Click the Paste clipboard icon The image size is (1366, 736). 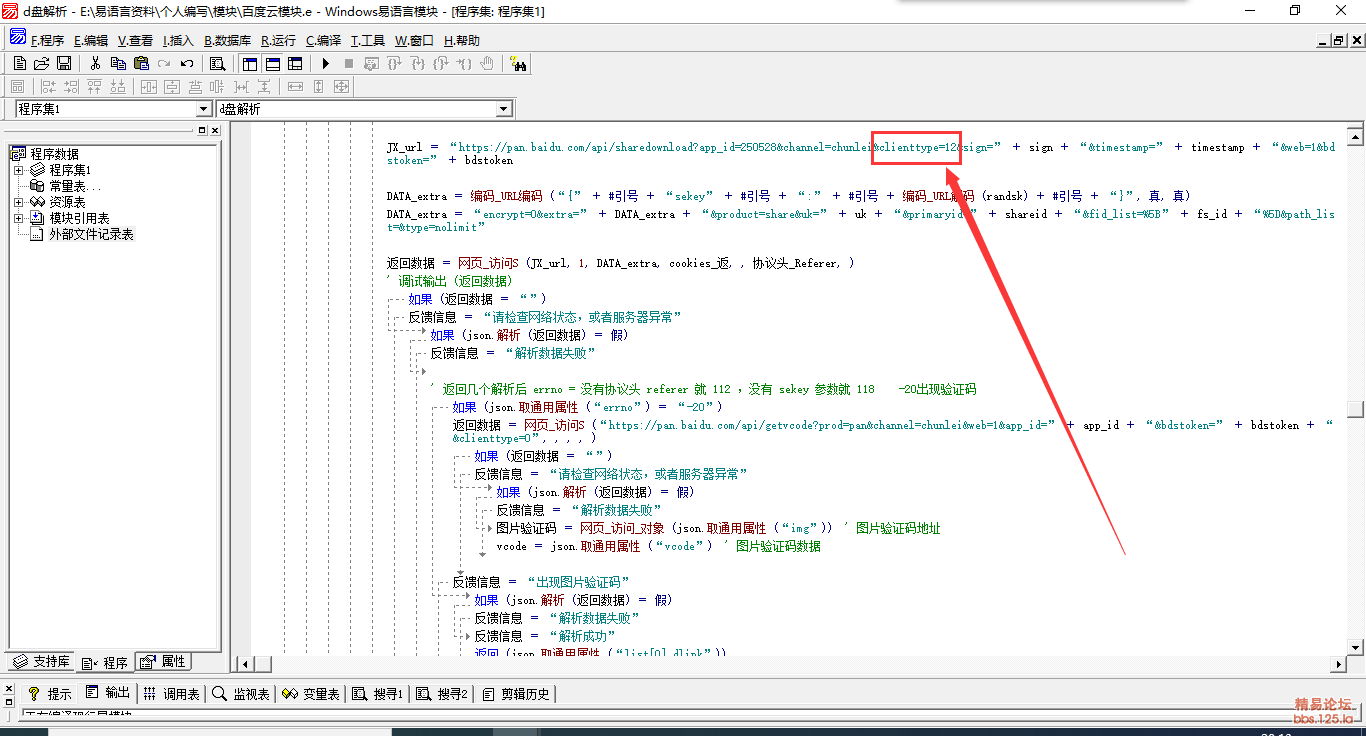141,63
